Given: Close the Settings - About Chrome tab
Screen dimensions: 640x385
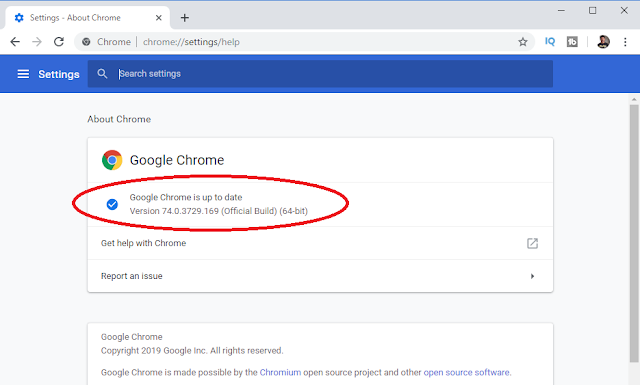Looking at the screenshot, I should coord(159,18).
